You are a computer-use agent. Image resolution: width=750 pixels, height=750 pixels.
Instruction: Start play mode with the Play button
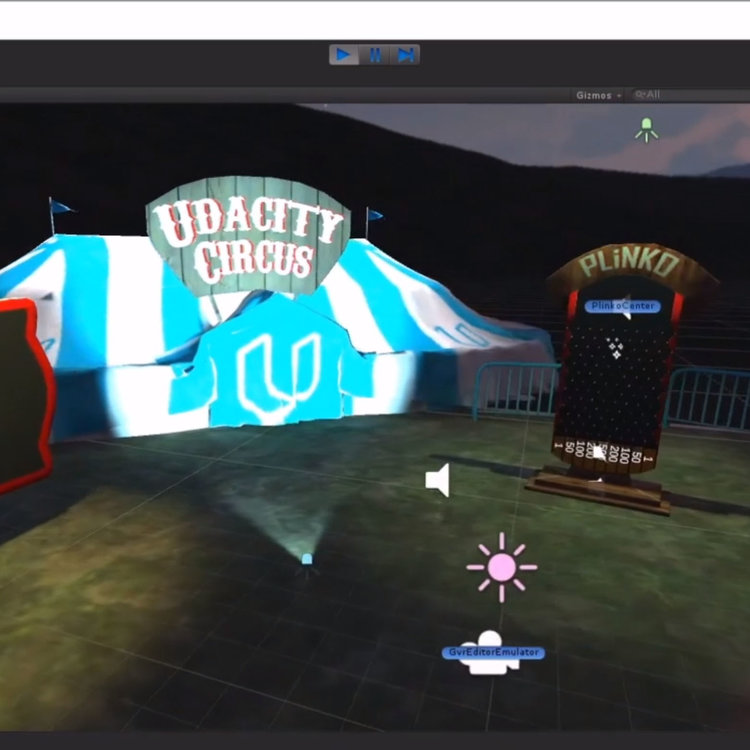point(343,55)
